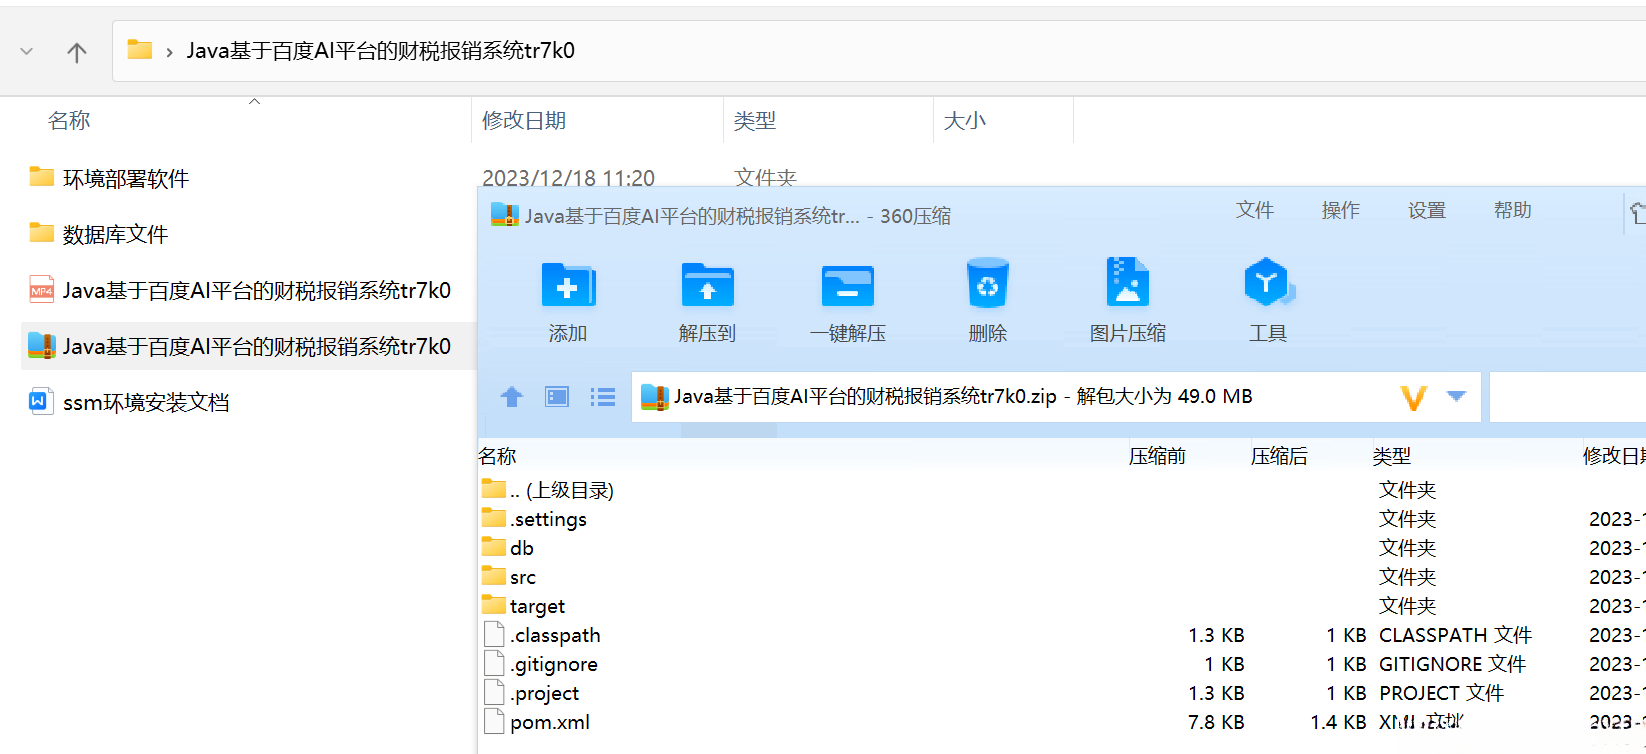
Task: Sort archive list by 压缩后 column
Action: 1279,456
